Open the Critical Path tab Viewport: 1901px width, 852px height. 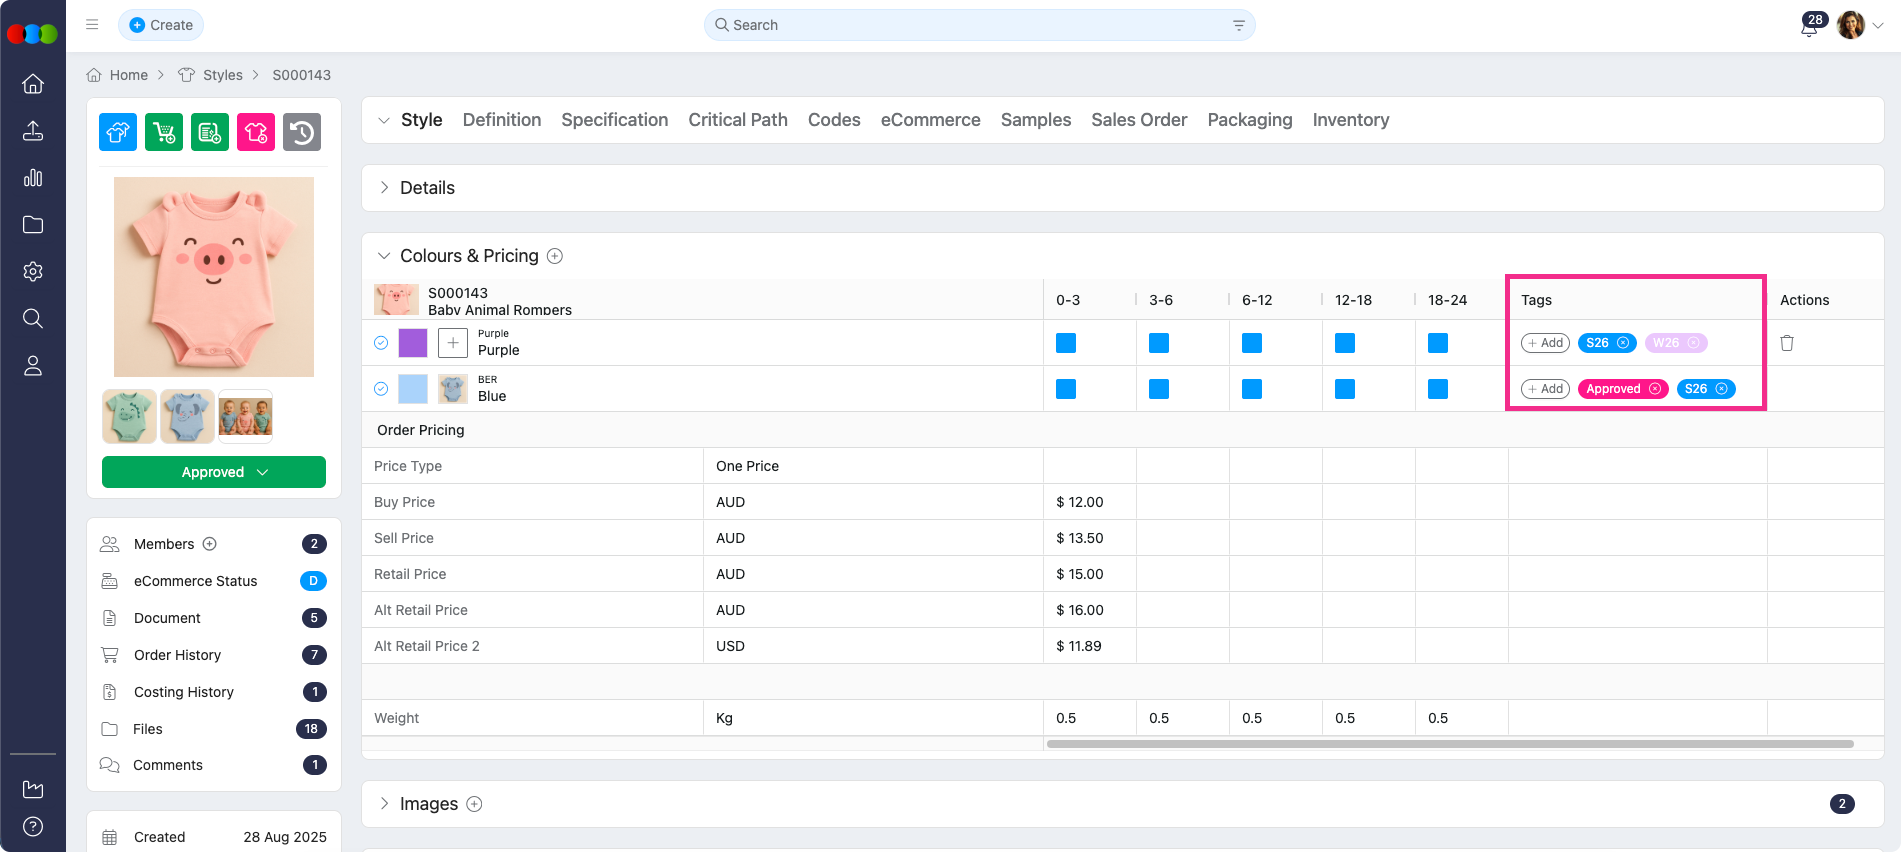[x=737, y=120]
